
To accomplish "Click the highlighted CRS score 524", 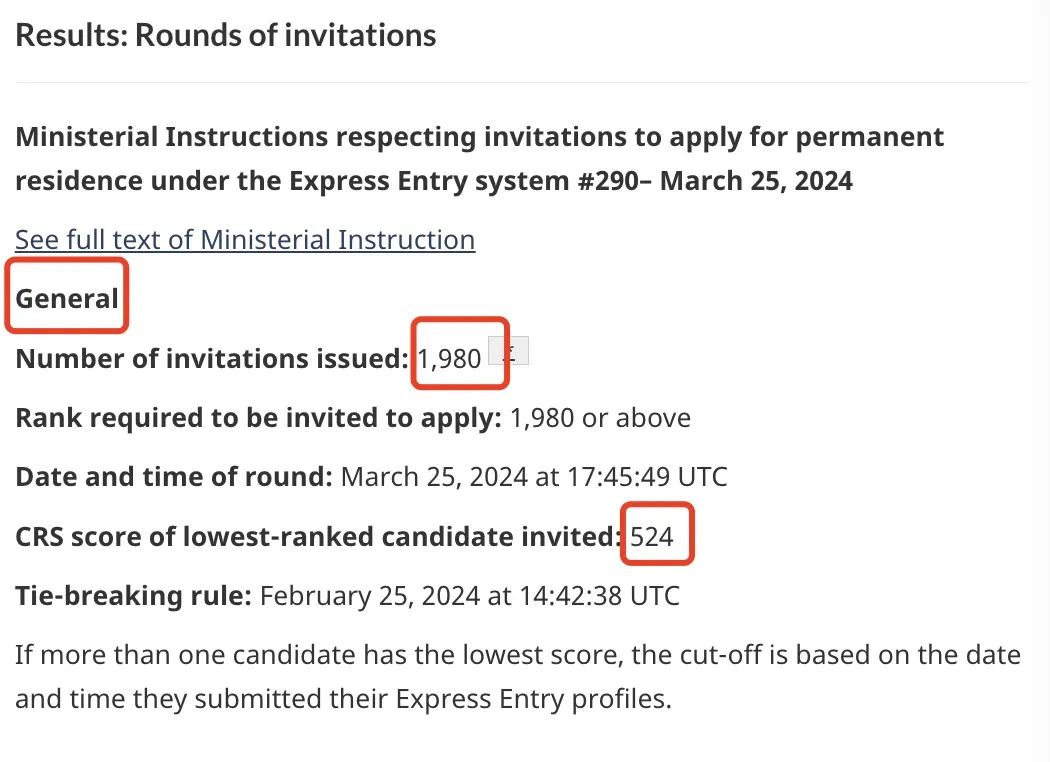I will [x=653, y=537].
